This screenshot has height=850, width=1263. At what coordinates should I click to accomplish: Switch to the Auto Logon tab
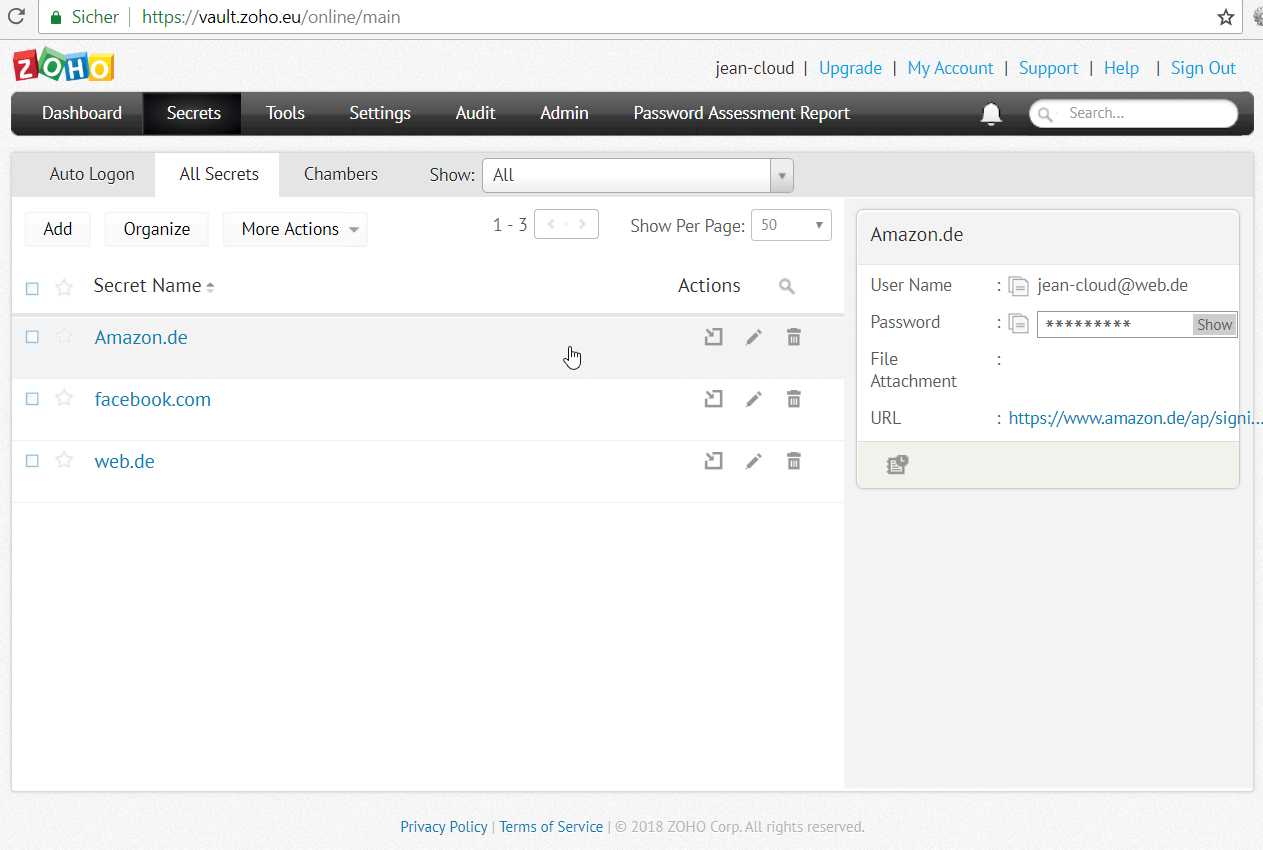pyautogui.click(x=92, y=174)
